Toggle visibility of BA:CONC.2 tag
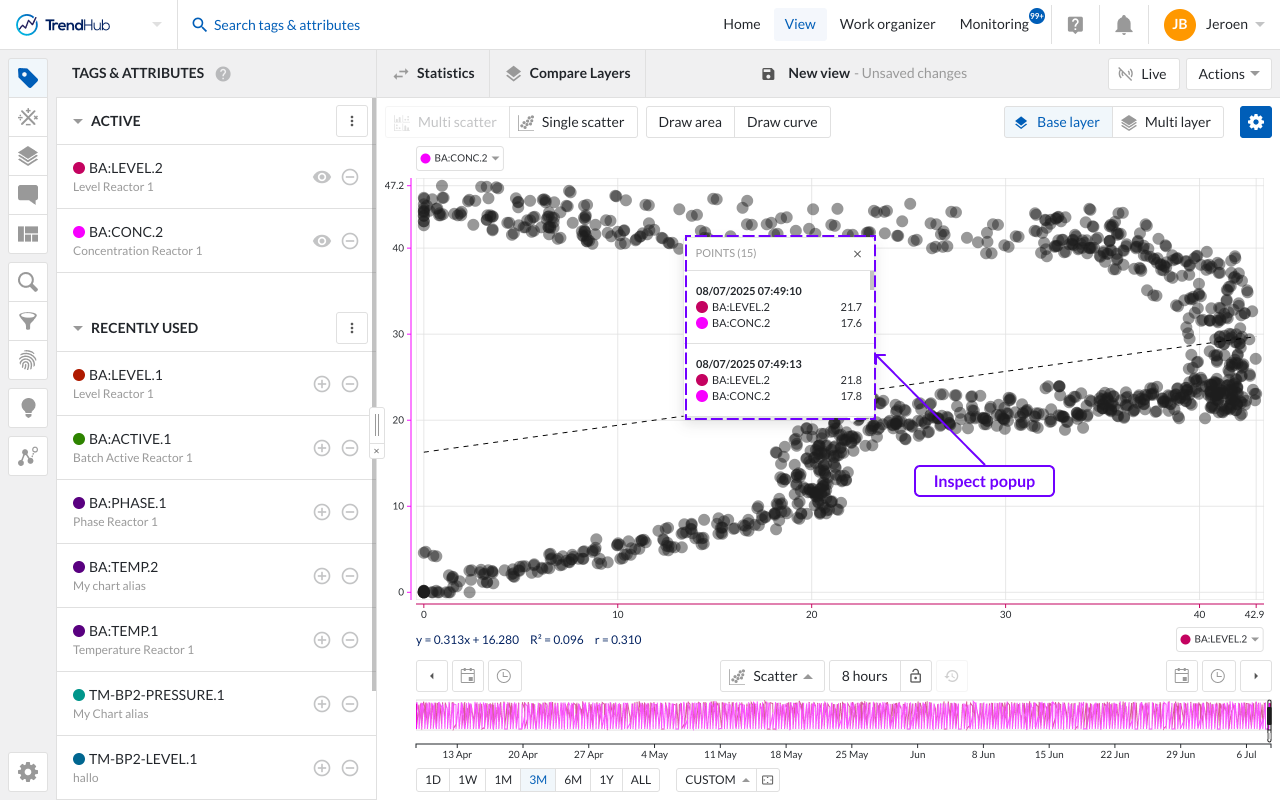 click(x=321, y=241)
